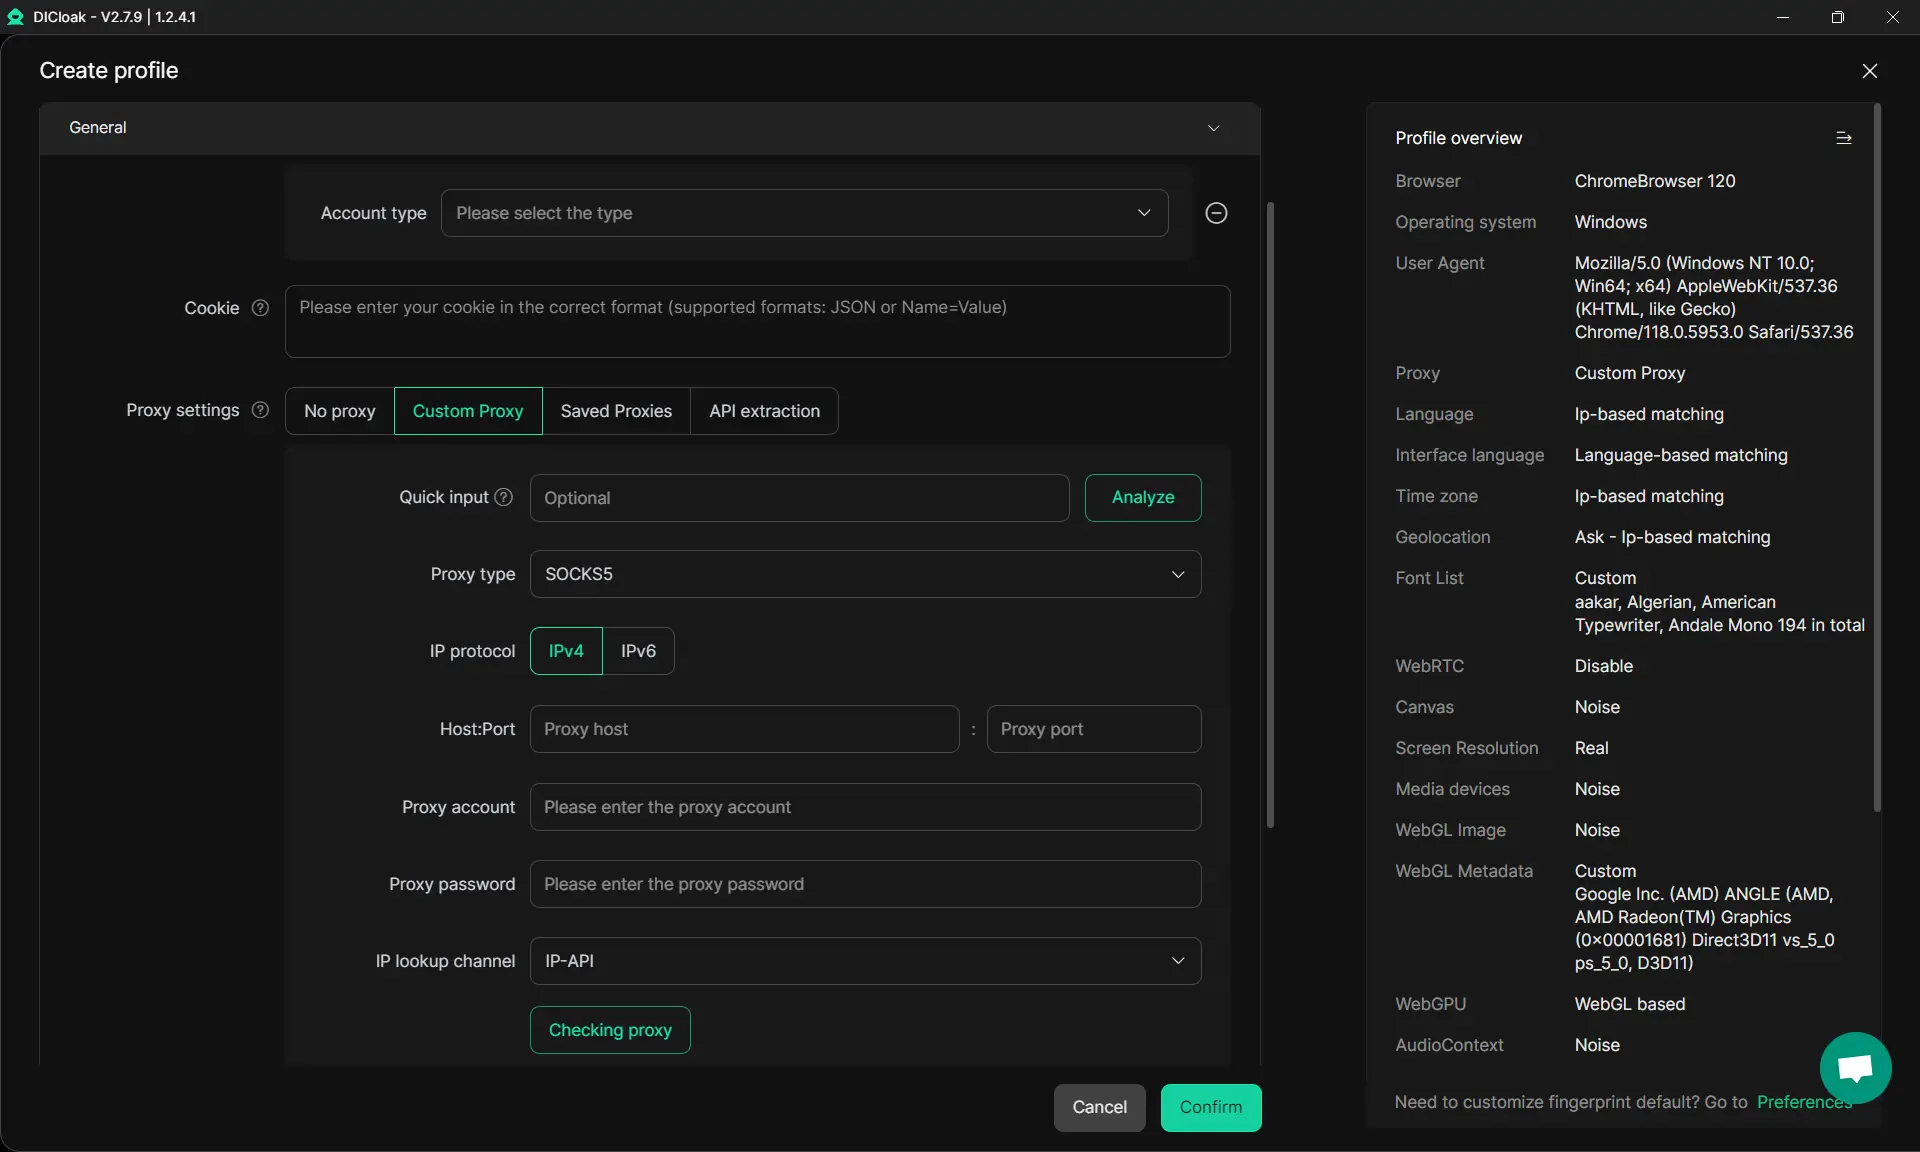Click the Proxy host input field
This screenshot has width=1920, height=1152.
744,729
